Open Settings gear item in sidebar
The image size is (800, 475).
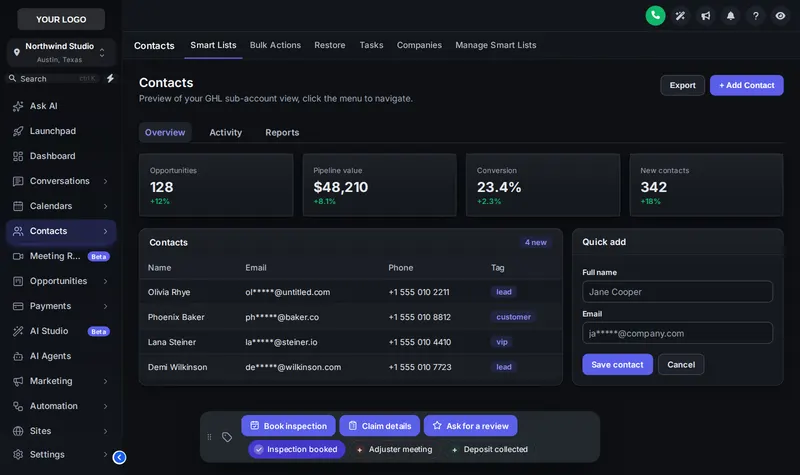61,454
